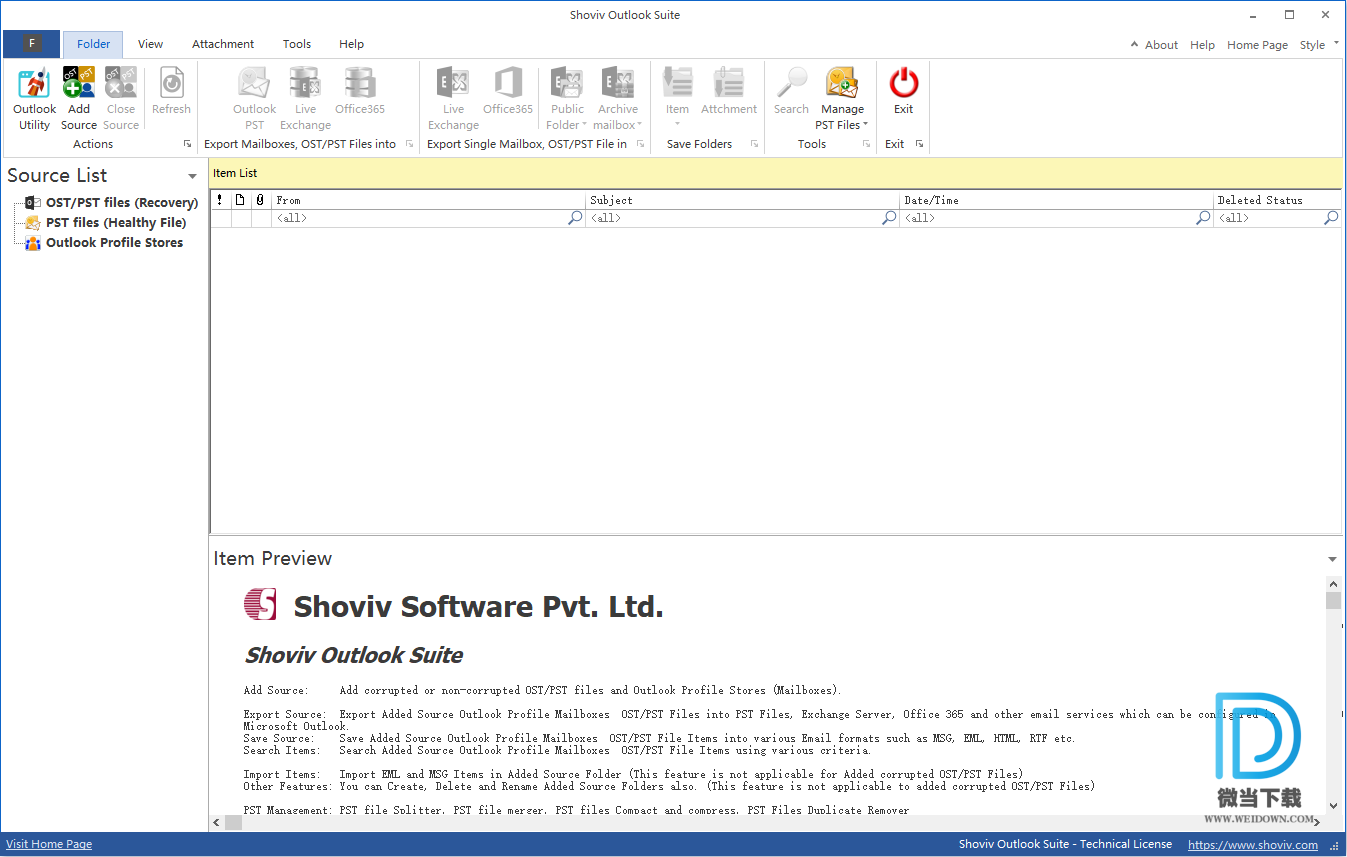Click the Subject filter search icon
Screen dimensions: 1347x857
click(x=889, y=218)
